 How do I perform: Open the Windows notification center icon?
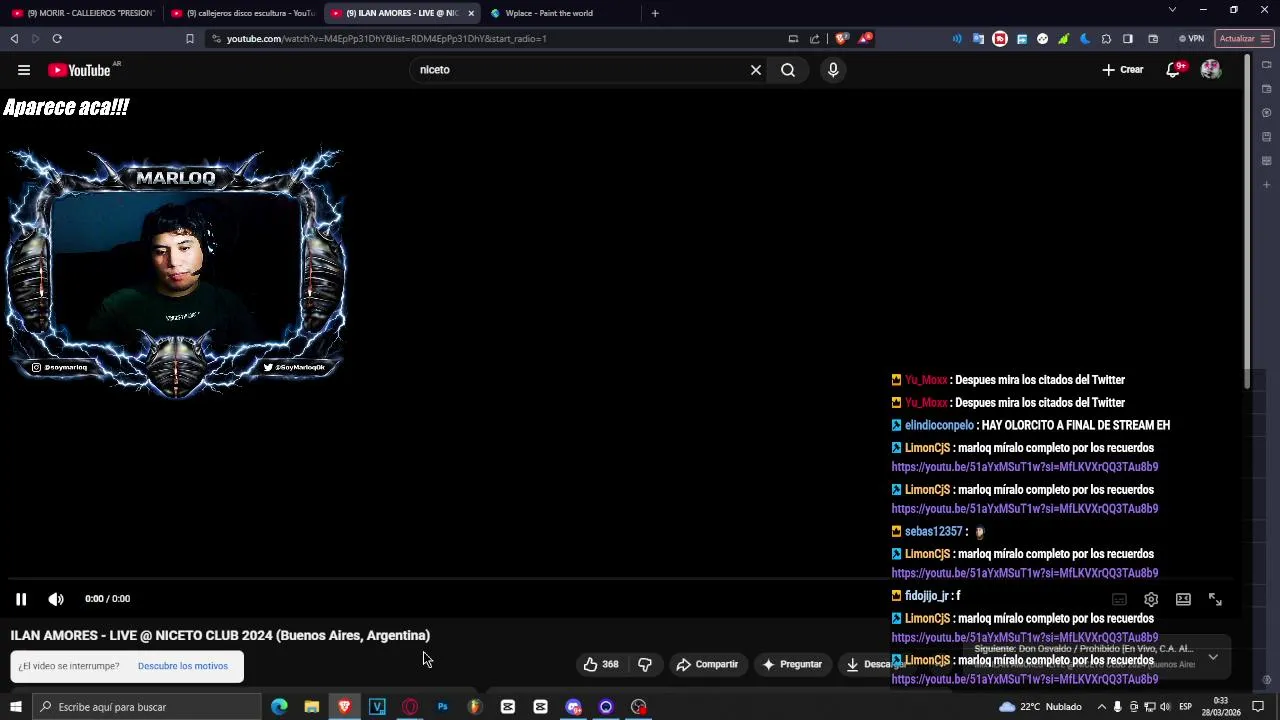(x=1258, y=707)
